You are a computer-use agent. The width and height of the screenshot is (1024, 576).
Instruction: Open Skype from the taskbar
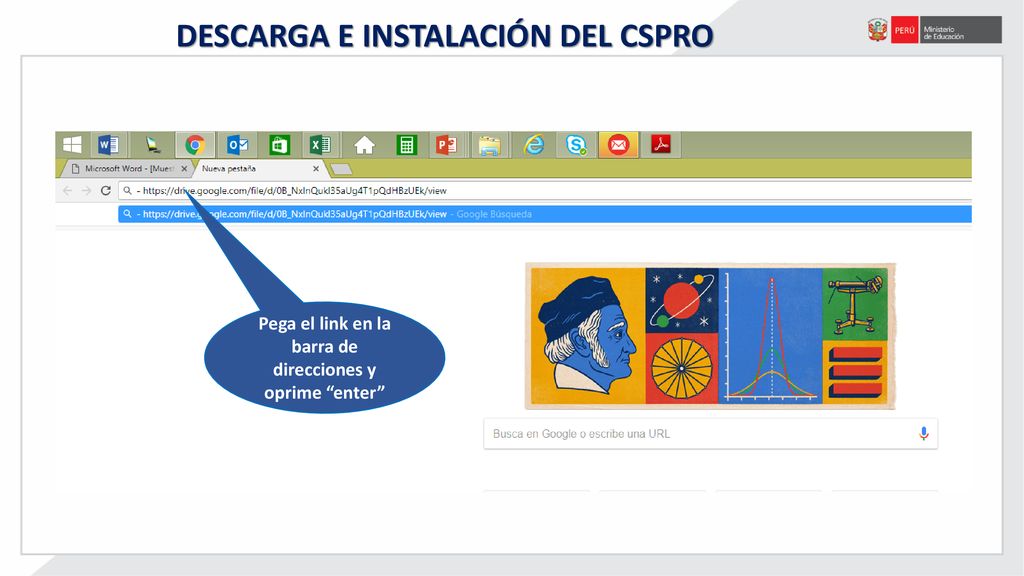coord(576,144)
